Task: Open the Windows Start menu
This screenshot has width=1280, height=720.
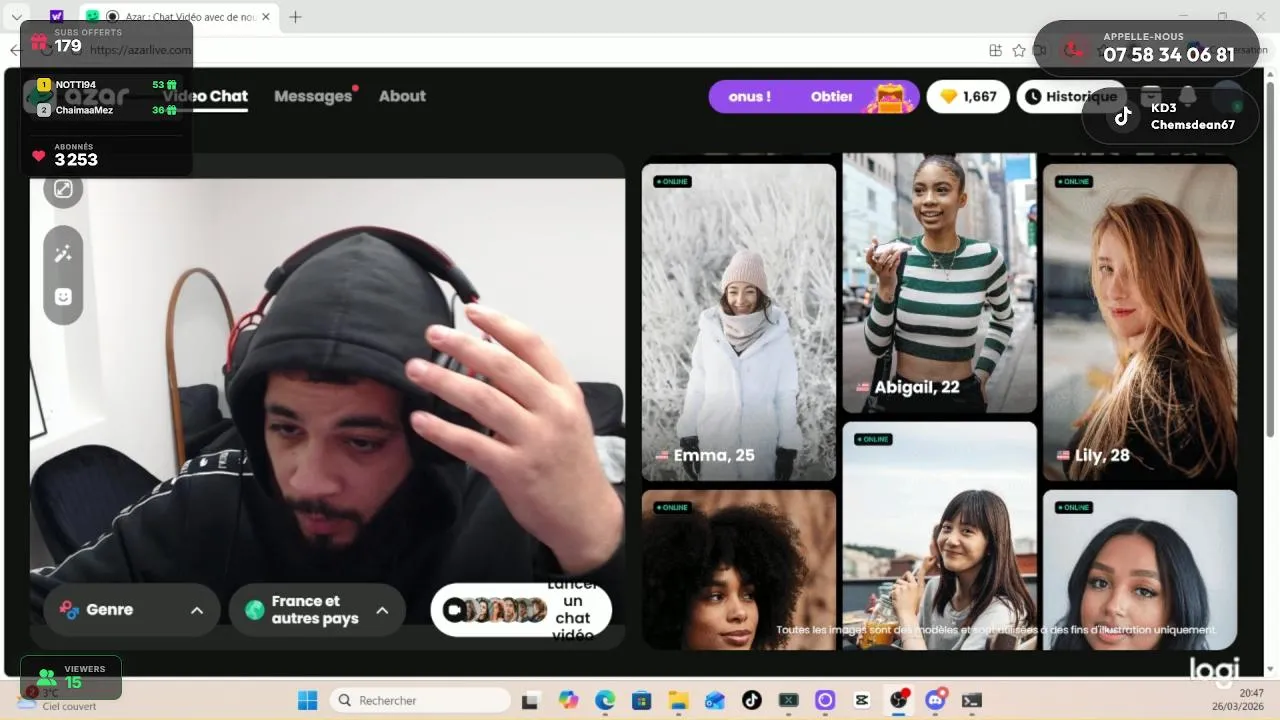Action: (x=307, y=700)
